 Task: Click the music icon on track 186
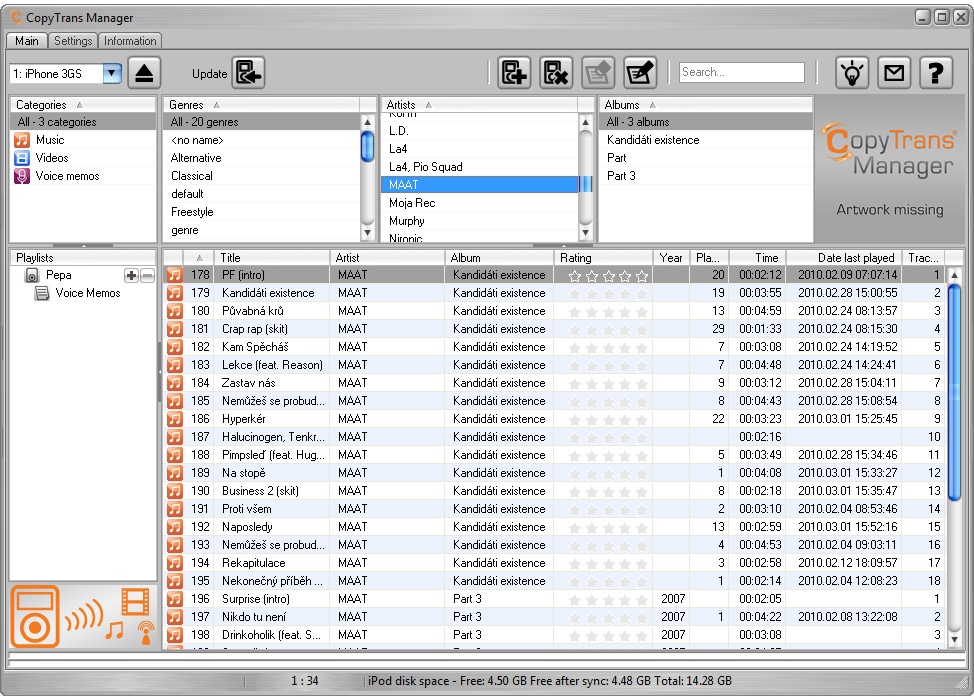[175, 419]
